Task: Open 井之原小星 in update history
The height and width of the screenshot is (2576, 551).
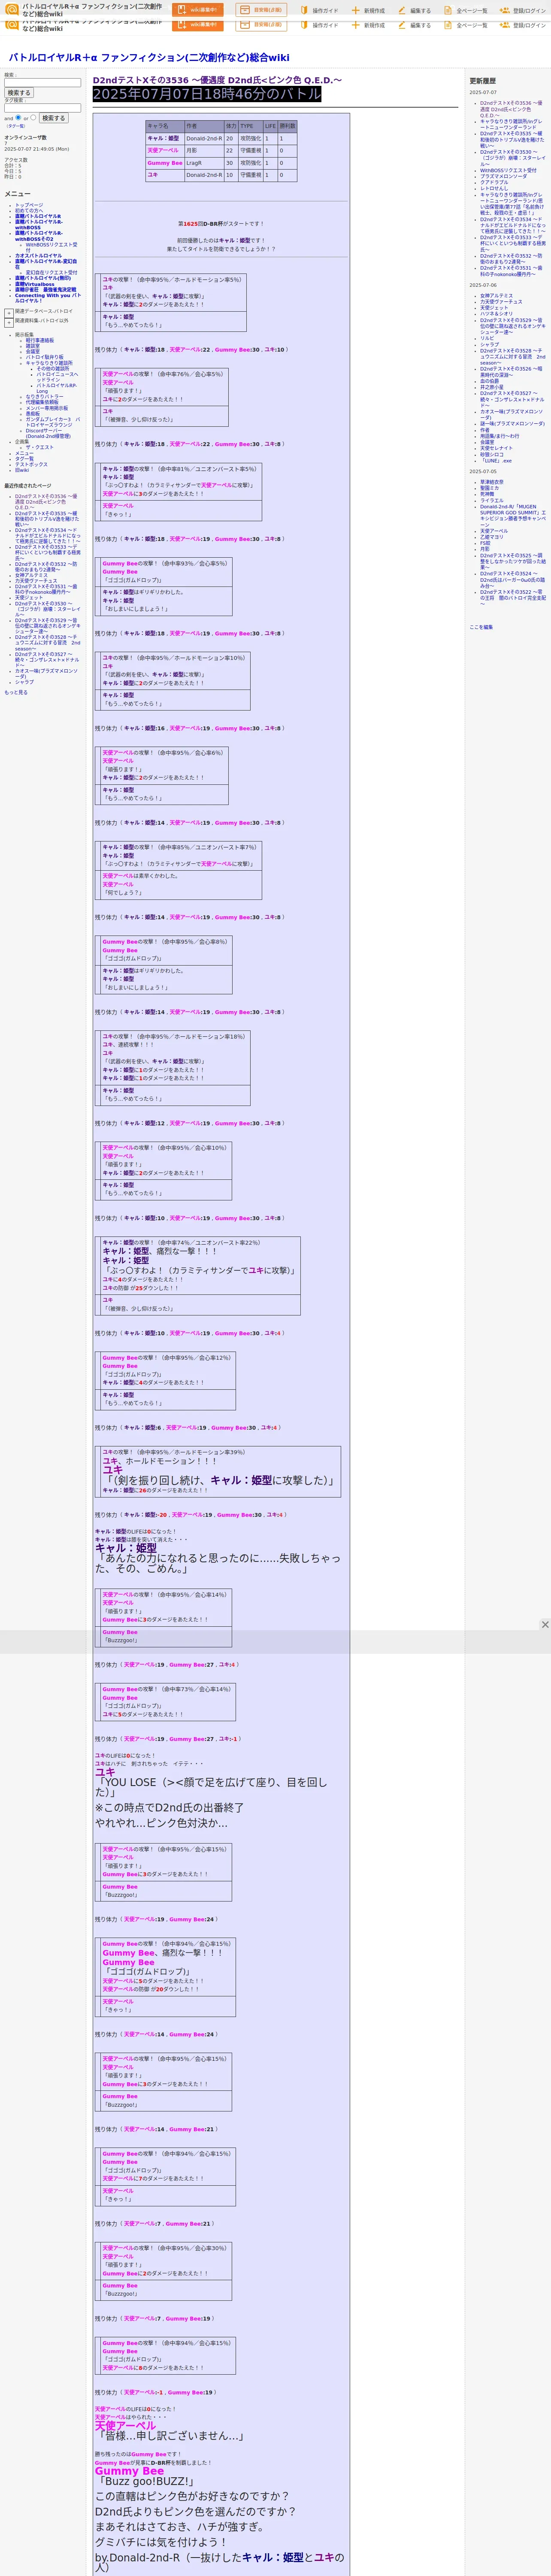Action: (492, 387)
